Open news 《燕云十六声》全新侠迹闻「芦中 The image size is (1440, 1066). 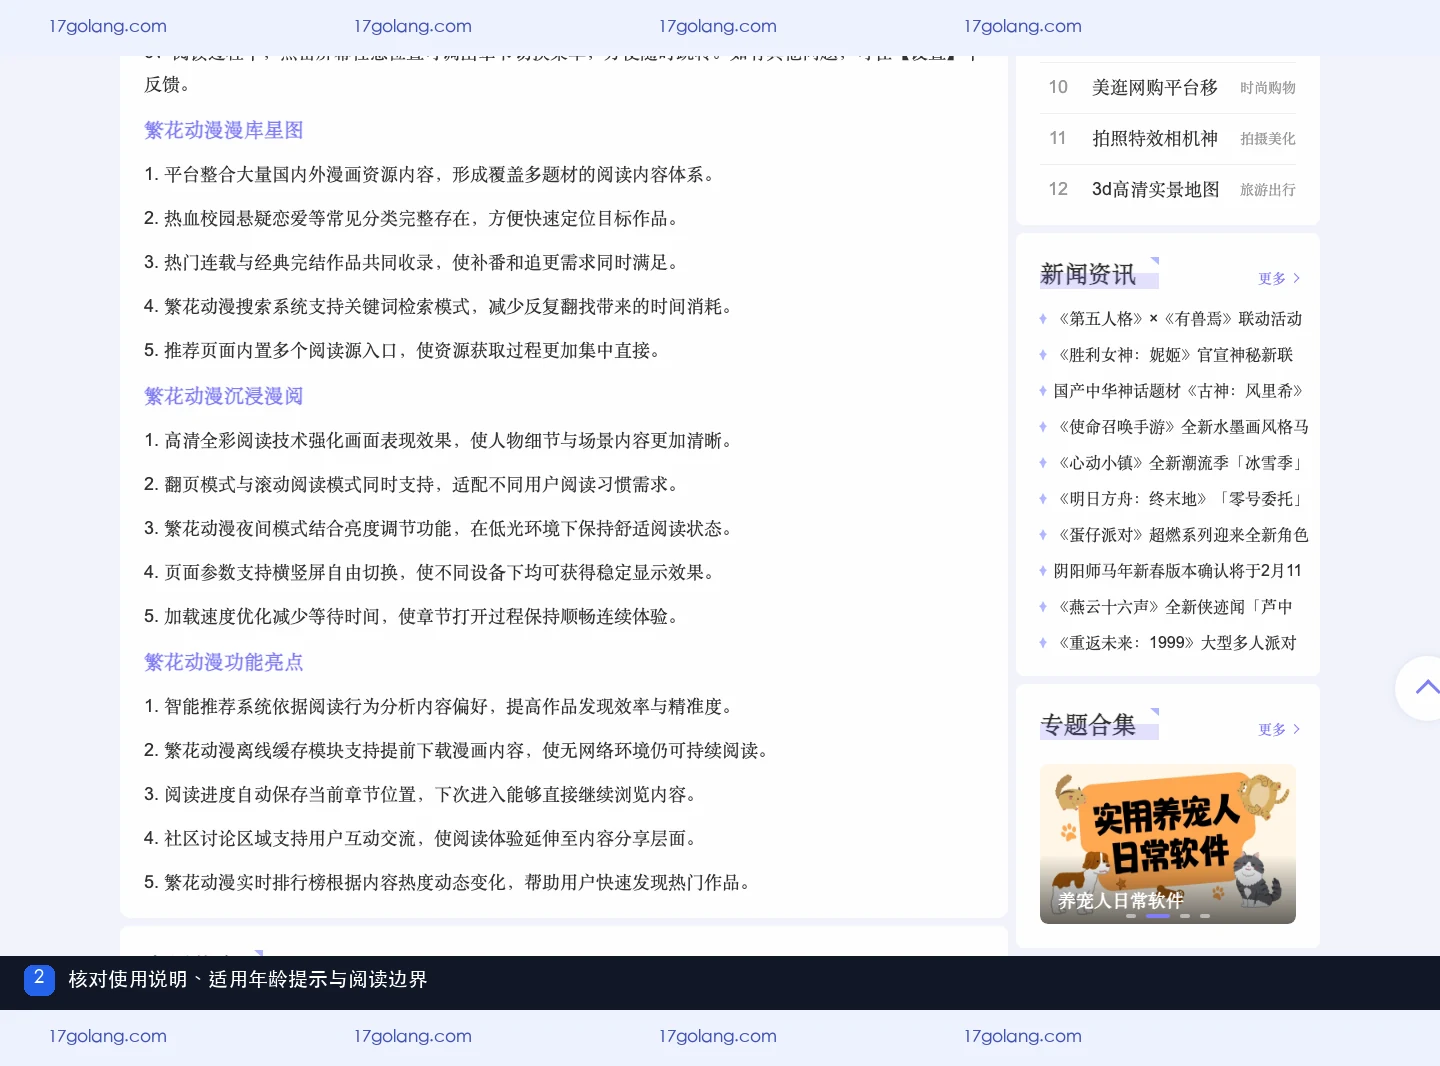click(x=1174, y=607)
